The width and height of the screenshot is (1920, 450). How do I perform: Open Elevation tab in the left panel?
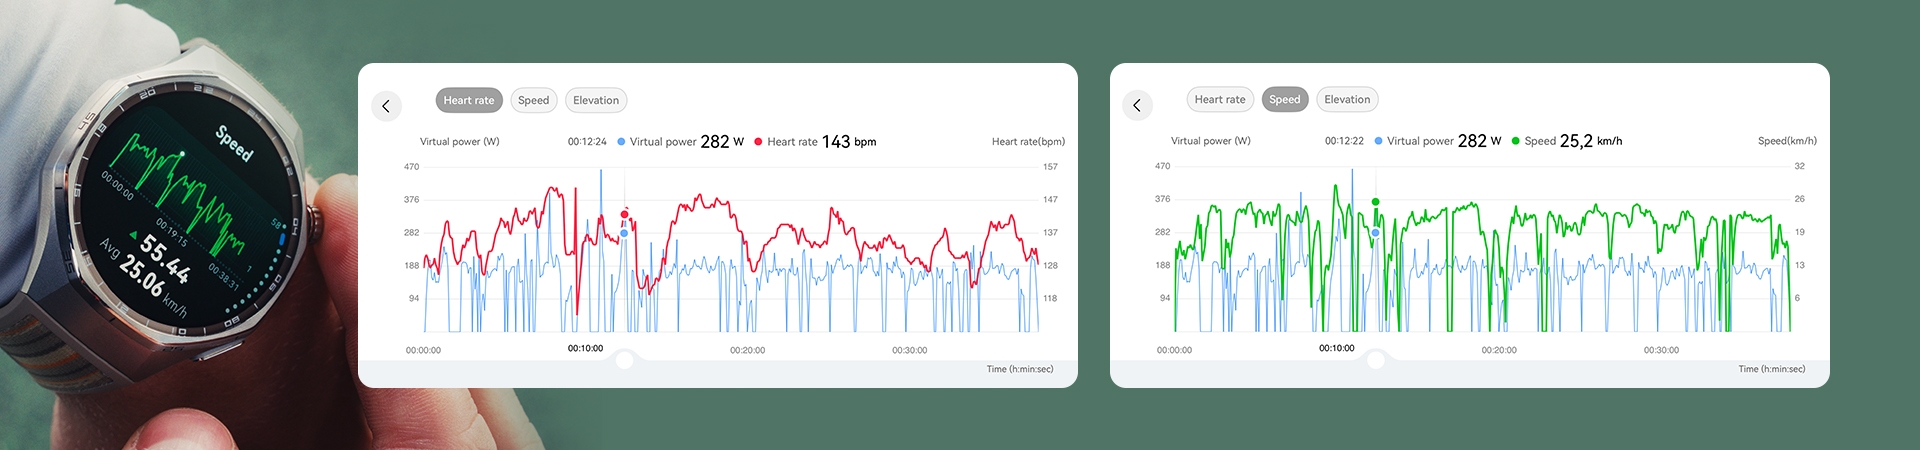[x=596, y=100]
